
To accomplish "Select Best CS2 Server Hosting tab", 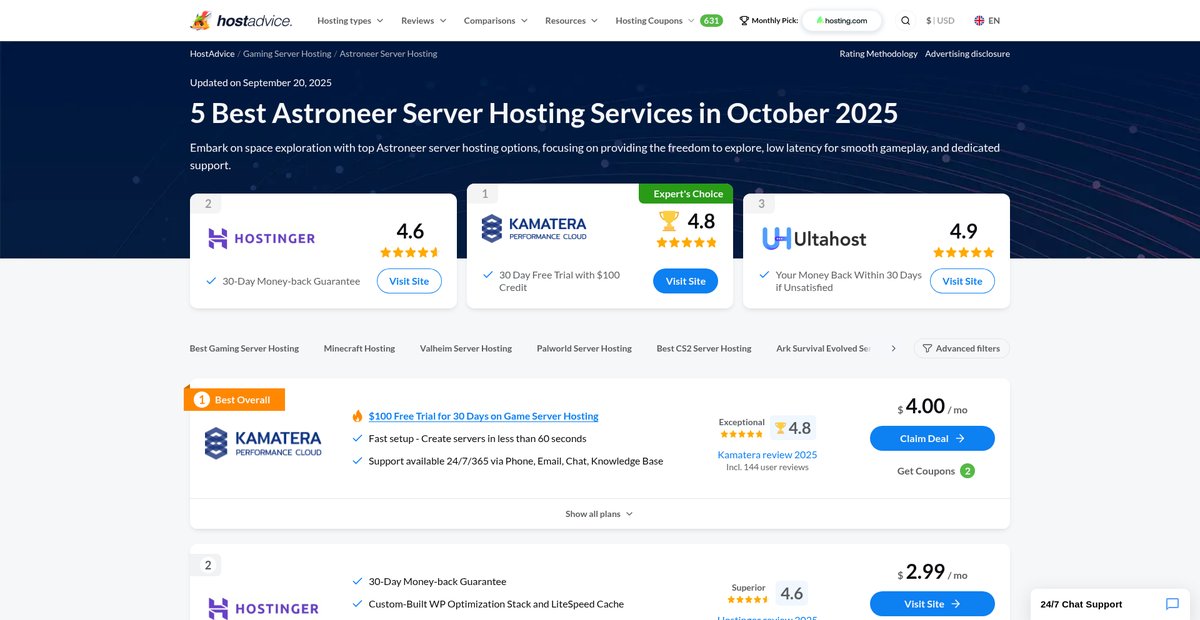I will [x=704, y=348].
